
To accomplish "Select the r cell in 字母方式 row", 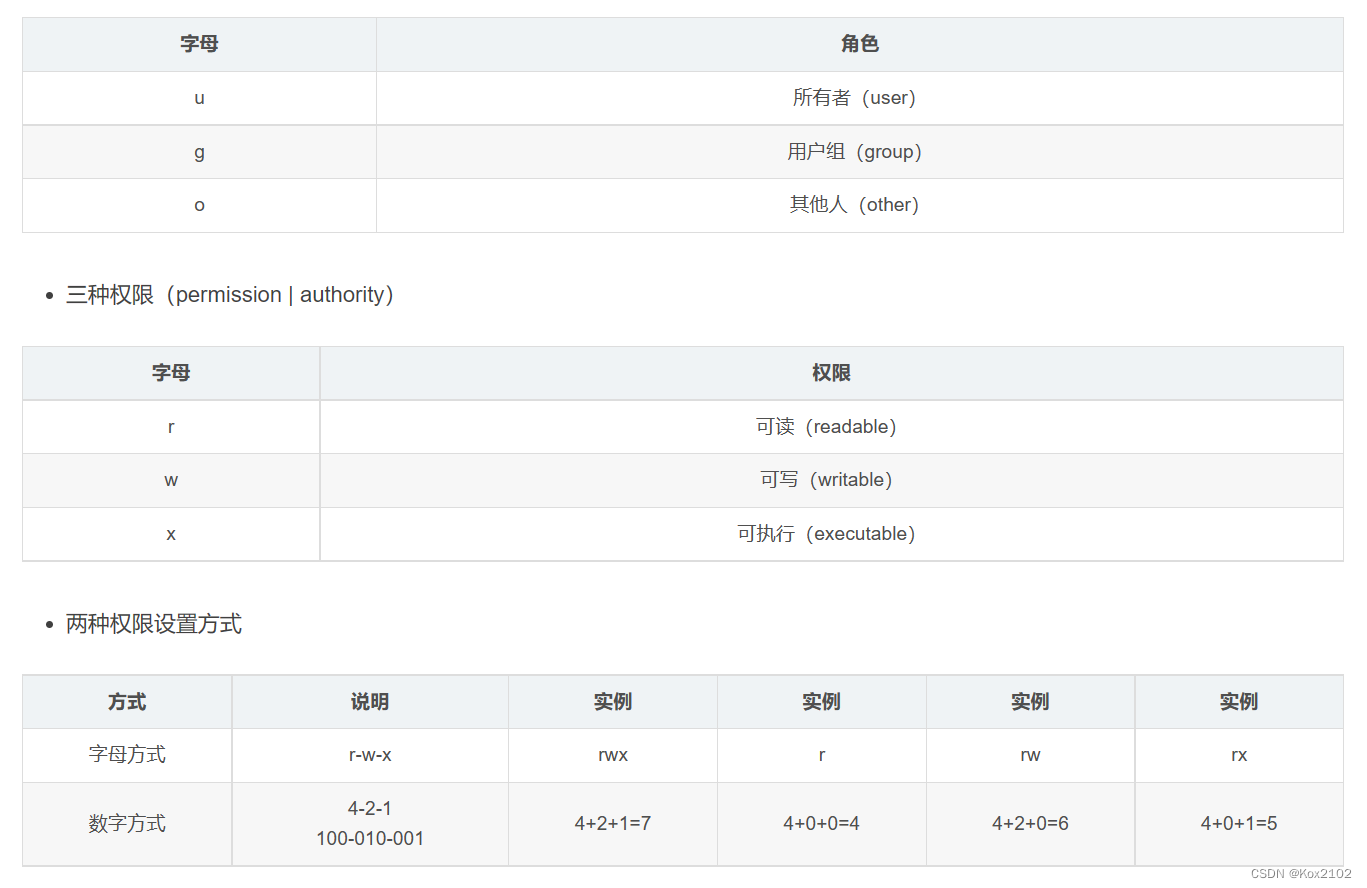I will pyautogui.click(x=822, y=755).
